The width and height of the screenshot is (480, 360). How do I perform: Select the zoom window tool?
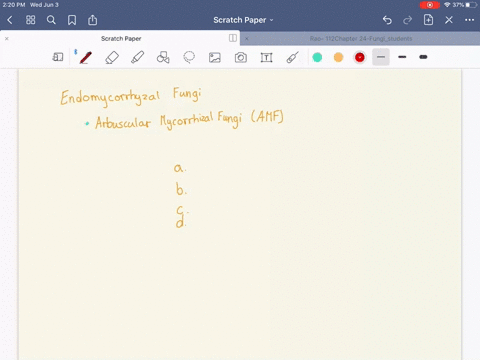tap(58, 57)
